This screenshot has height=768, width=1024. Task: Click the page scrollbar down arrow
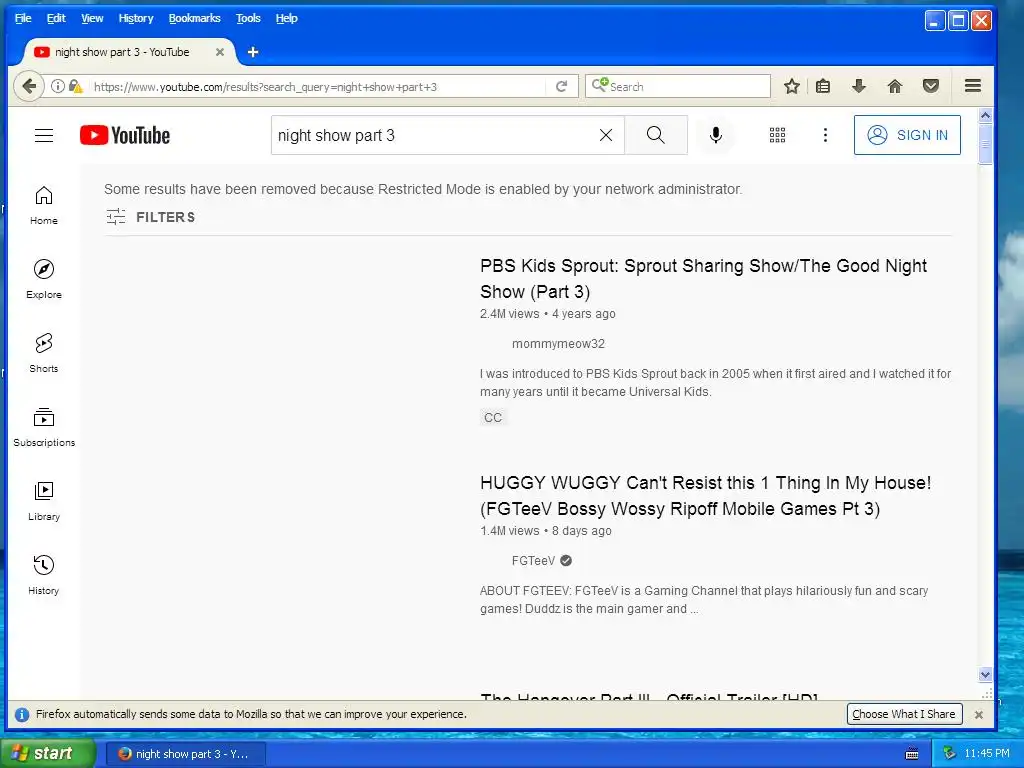point(985,675)
